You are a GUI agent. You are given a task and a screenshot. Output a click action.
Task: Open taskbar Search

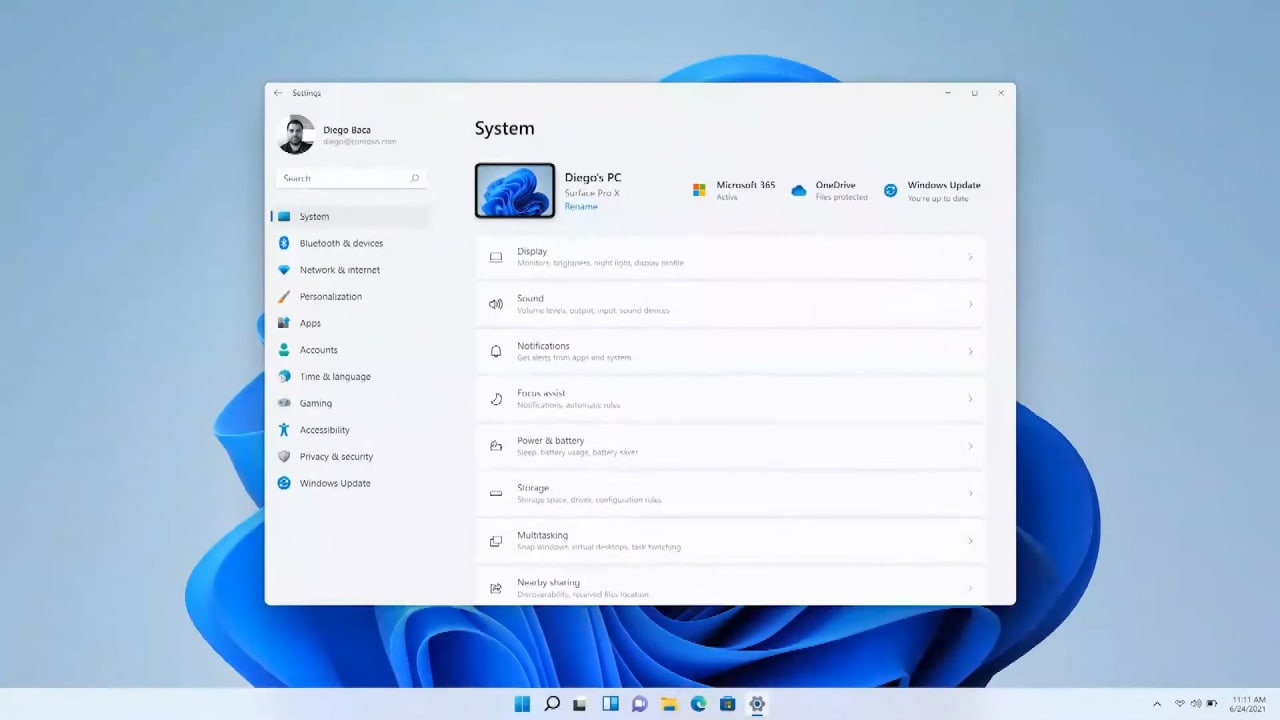[552, 704]
